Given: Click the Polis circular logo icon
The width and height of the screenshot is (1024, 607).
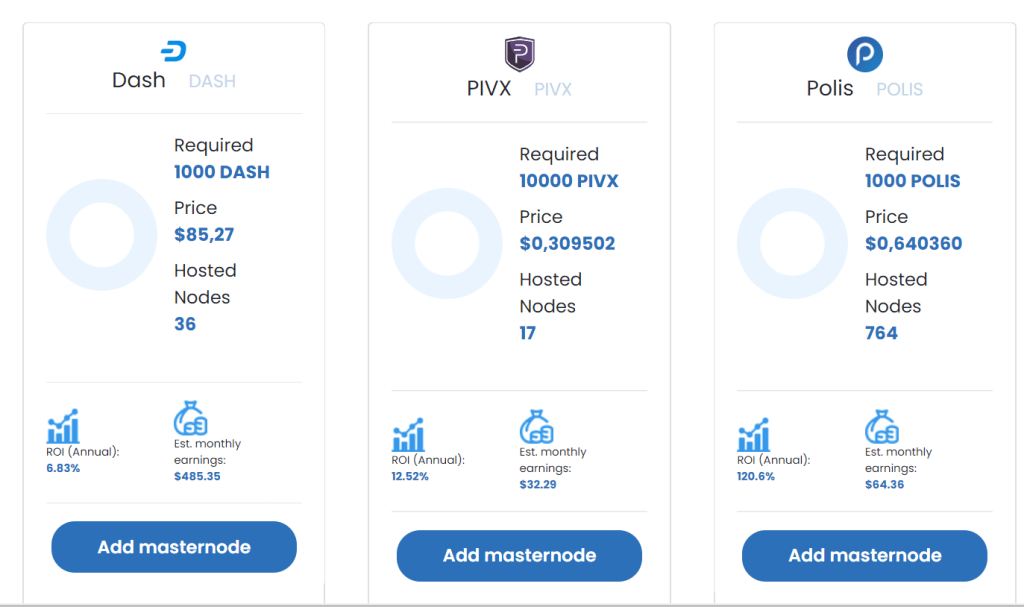Looking at the screenshot, I should (x=865, y=54).
